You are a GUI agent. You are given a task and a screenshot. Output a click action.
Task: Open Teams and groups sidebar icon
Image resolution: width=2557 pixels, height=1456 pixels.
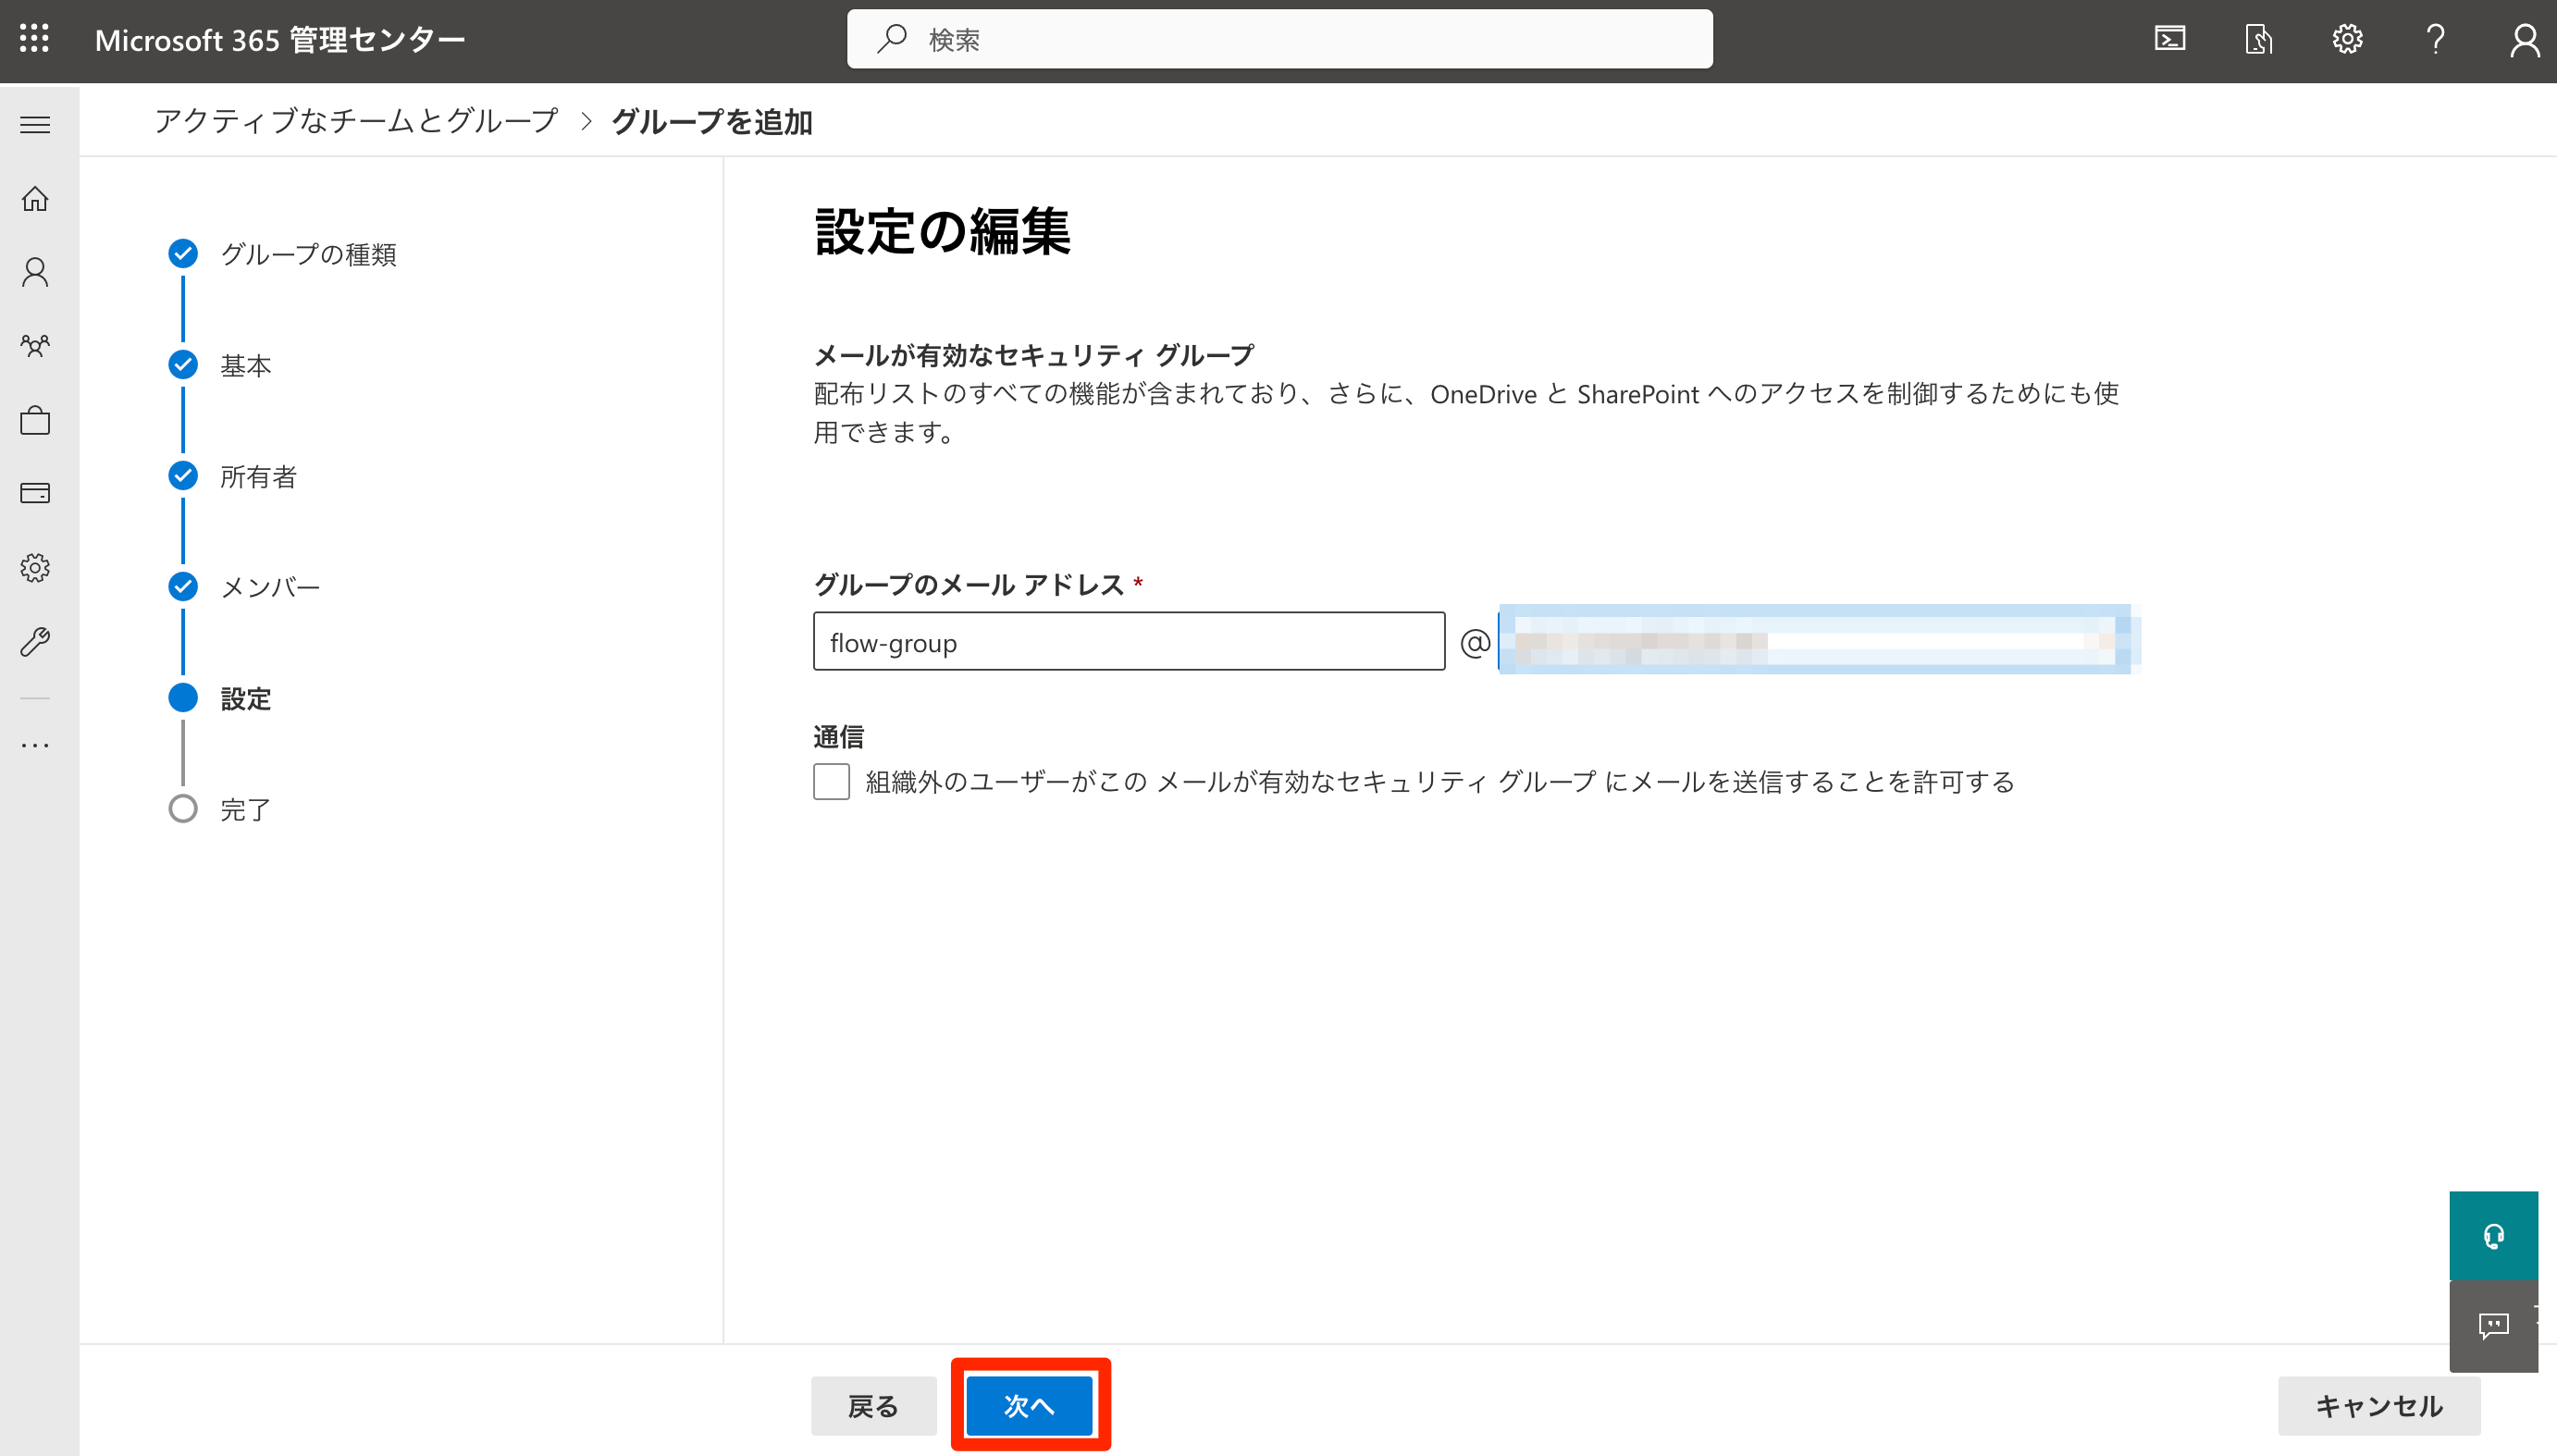35,346
